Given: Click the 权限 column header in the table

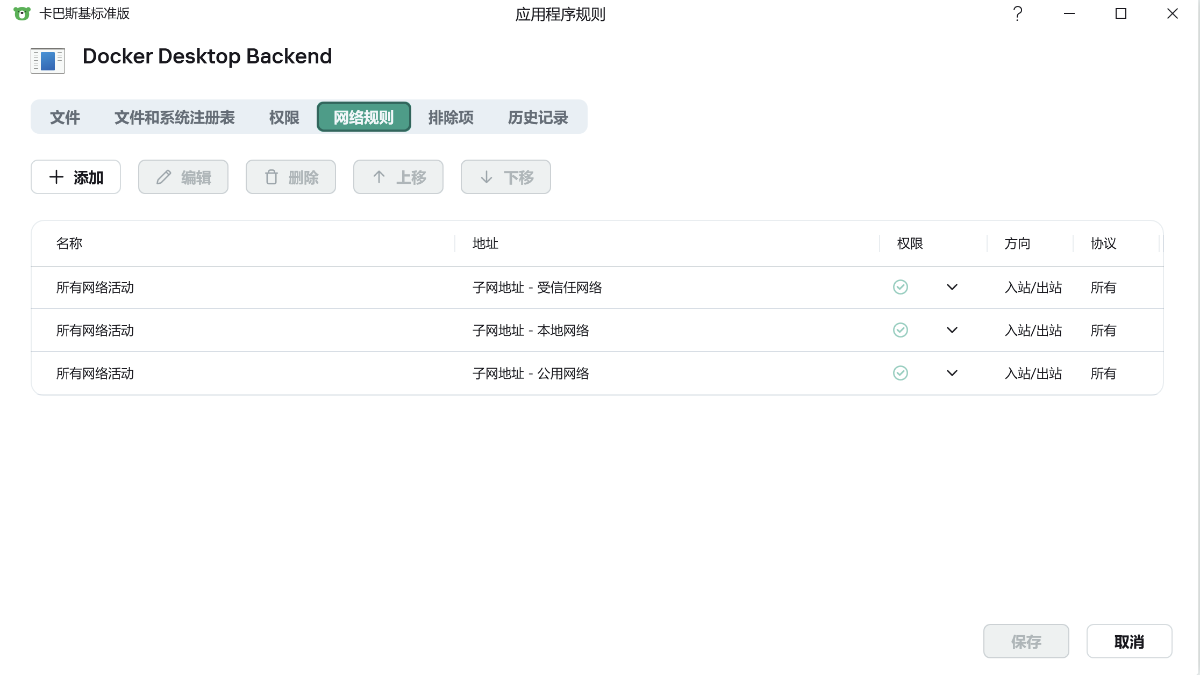Looking at the screenshot, I should 910,243.
